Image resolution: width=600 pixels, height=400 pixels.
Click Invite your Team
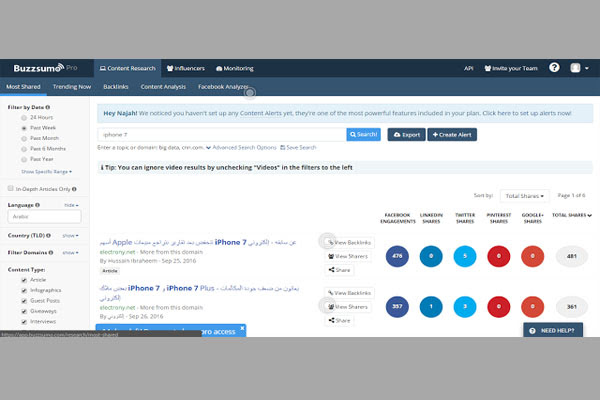511,68
